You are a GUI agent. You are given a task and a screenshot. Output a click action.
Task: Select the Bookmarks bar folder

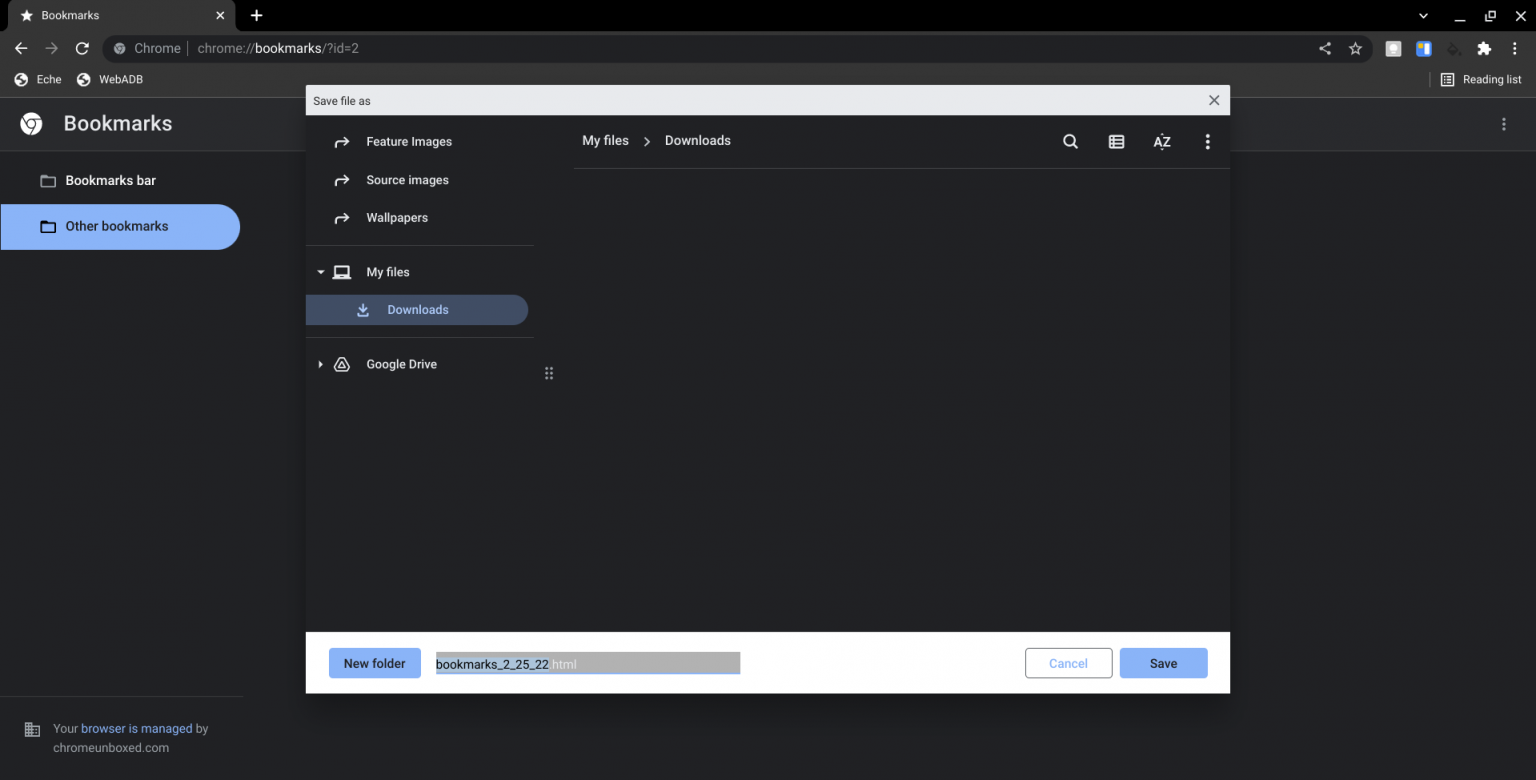click(x=110, y=180)
